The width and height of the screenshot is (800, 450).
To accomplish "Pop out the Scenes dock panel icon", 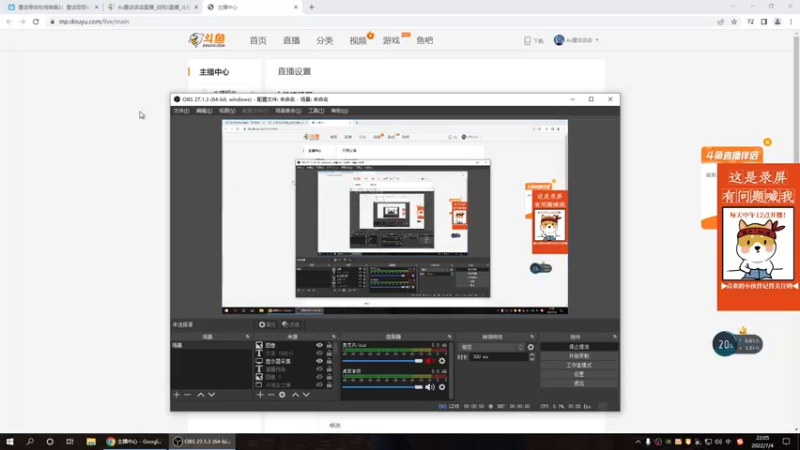I will tap(247, 337).
